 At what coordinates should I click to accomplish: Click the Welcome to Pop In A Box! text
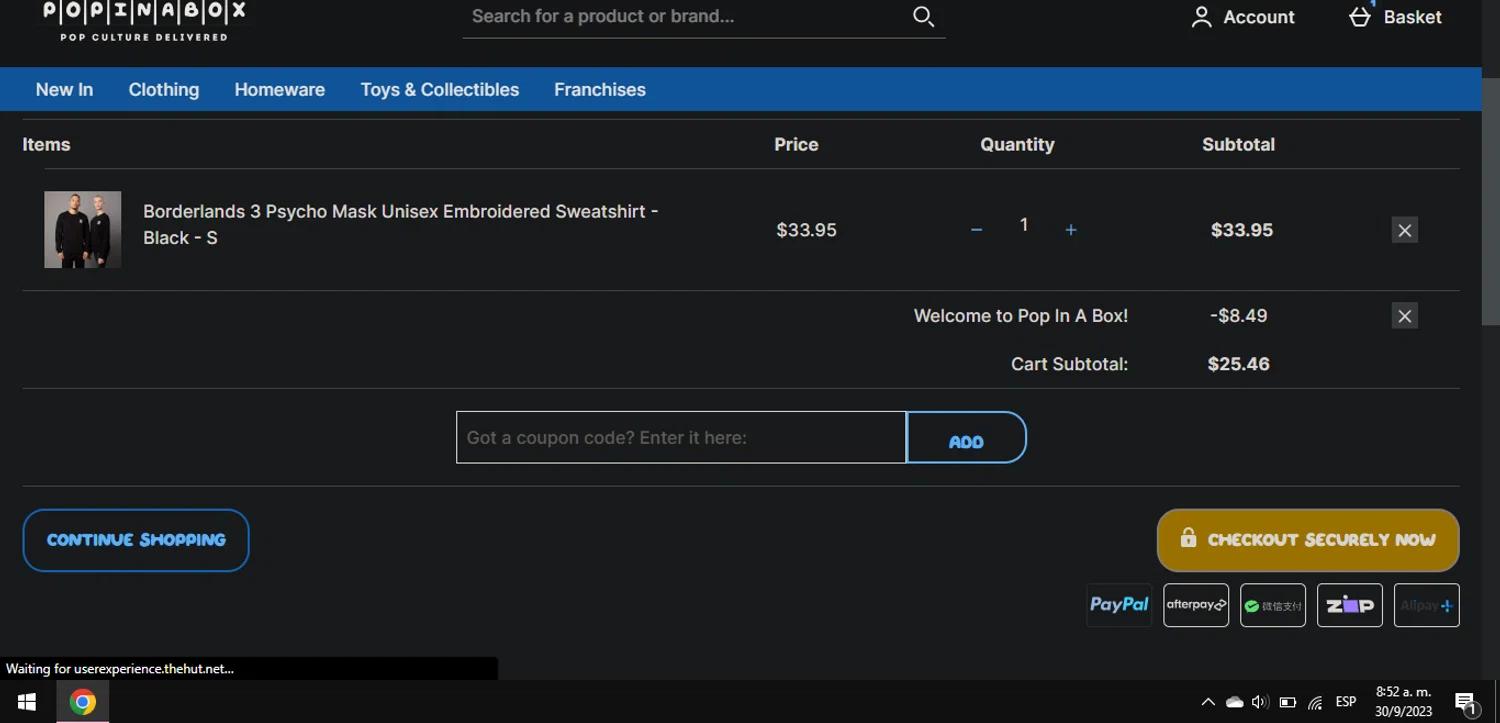point(1021,316)
